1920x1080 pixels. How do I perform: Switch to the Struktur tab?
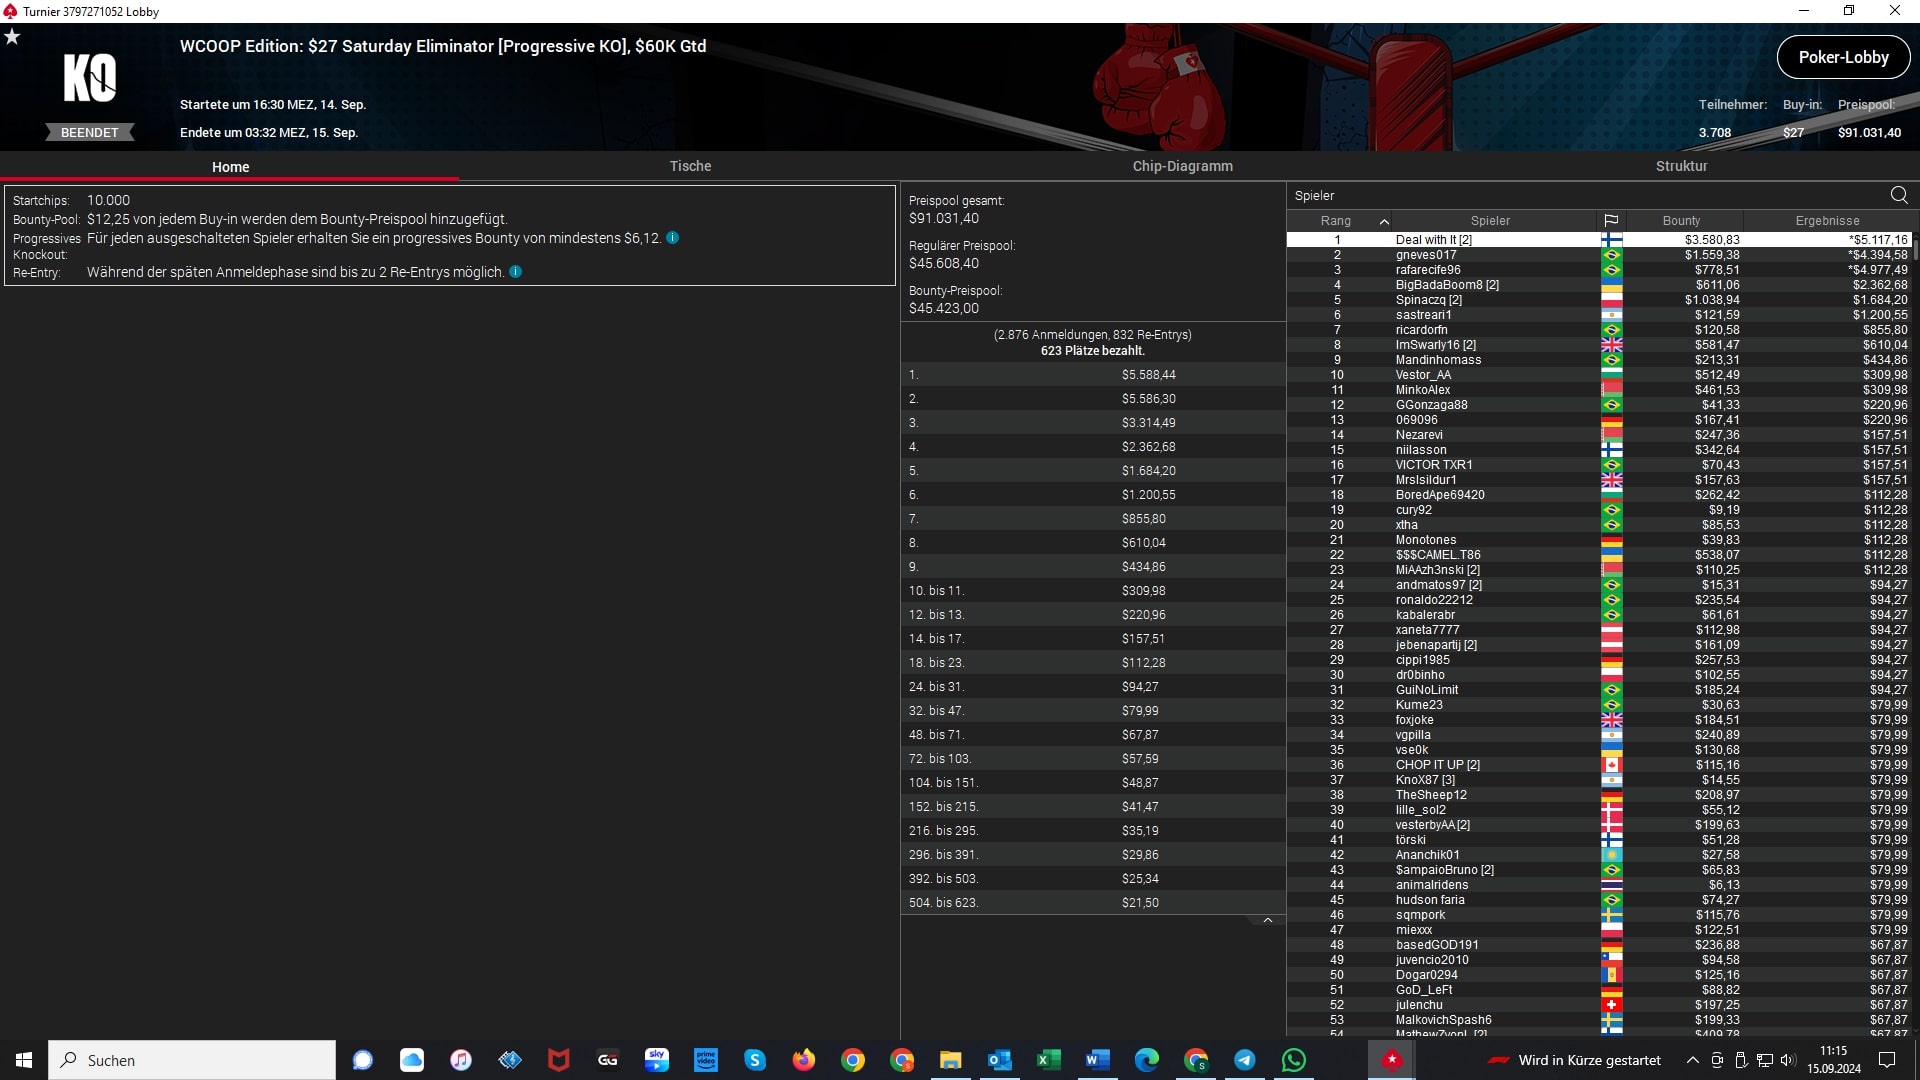click(x=1681, y=166)
